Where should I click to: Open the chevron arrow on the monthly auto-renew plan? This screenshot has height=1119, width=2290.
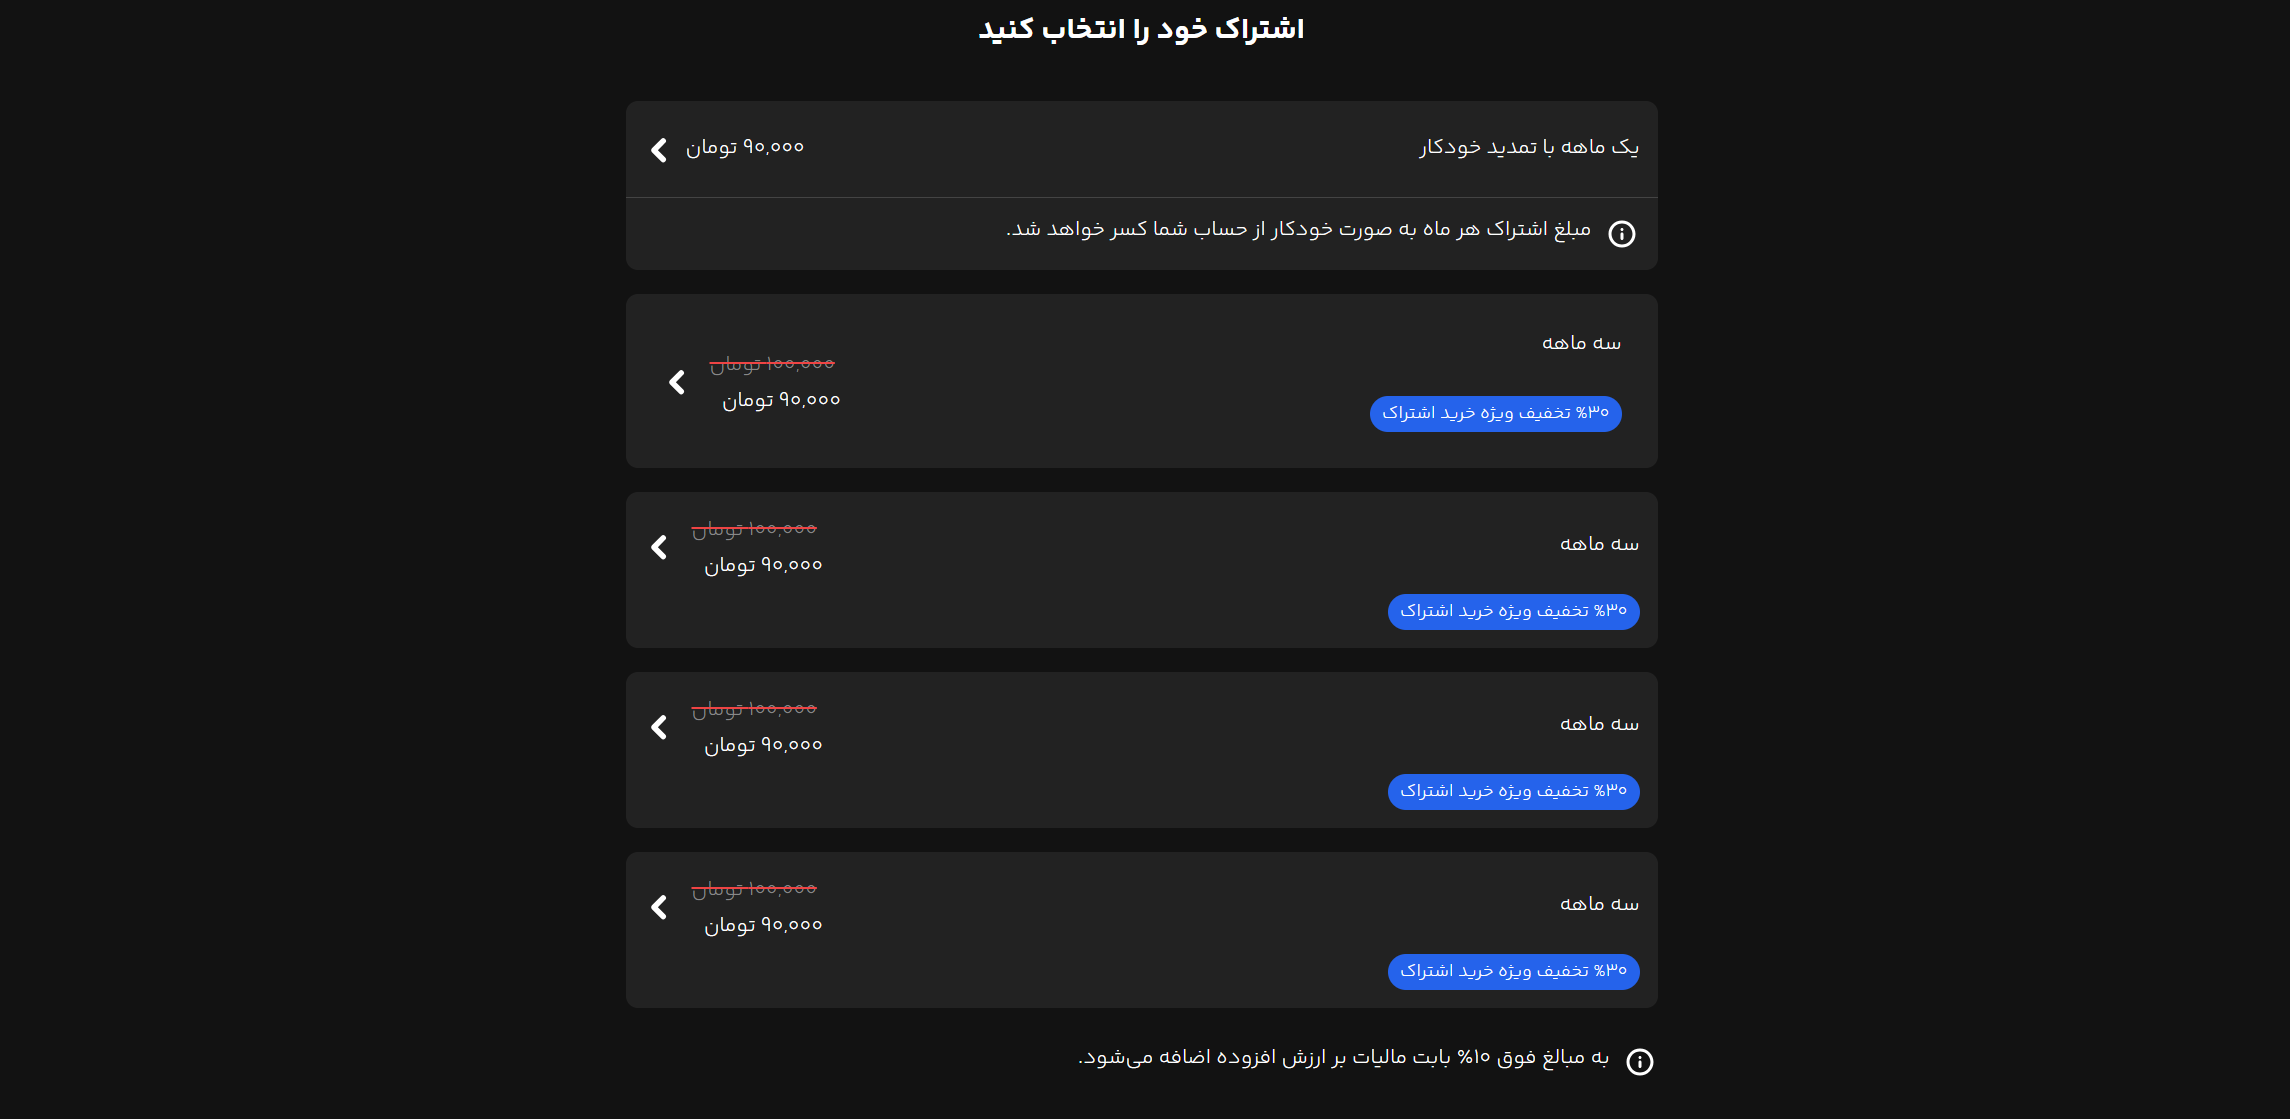coord(659,150)
